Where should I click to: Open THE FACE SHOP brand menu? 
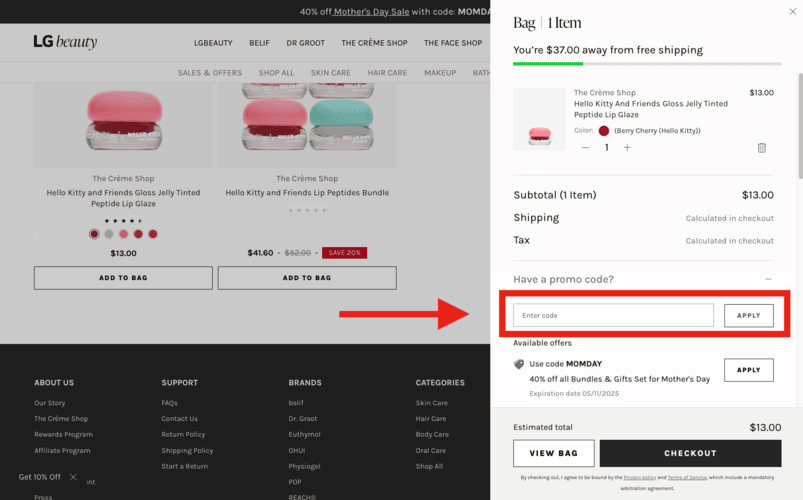(x=453, y=43)
